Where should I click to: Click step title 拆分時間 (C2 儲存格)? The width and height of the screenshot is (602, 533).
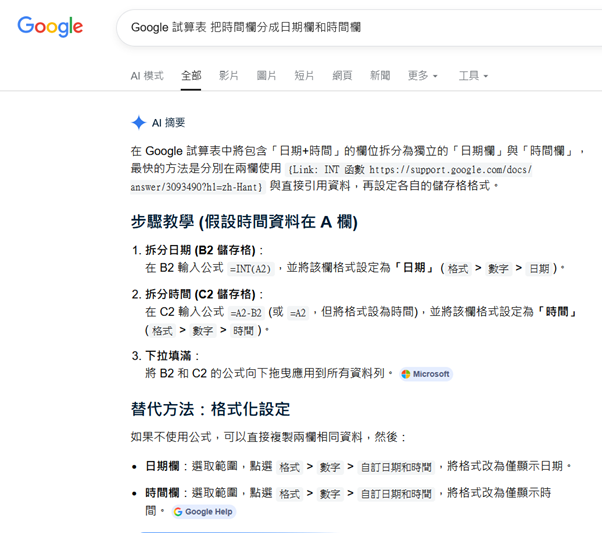pos(200,295)
